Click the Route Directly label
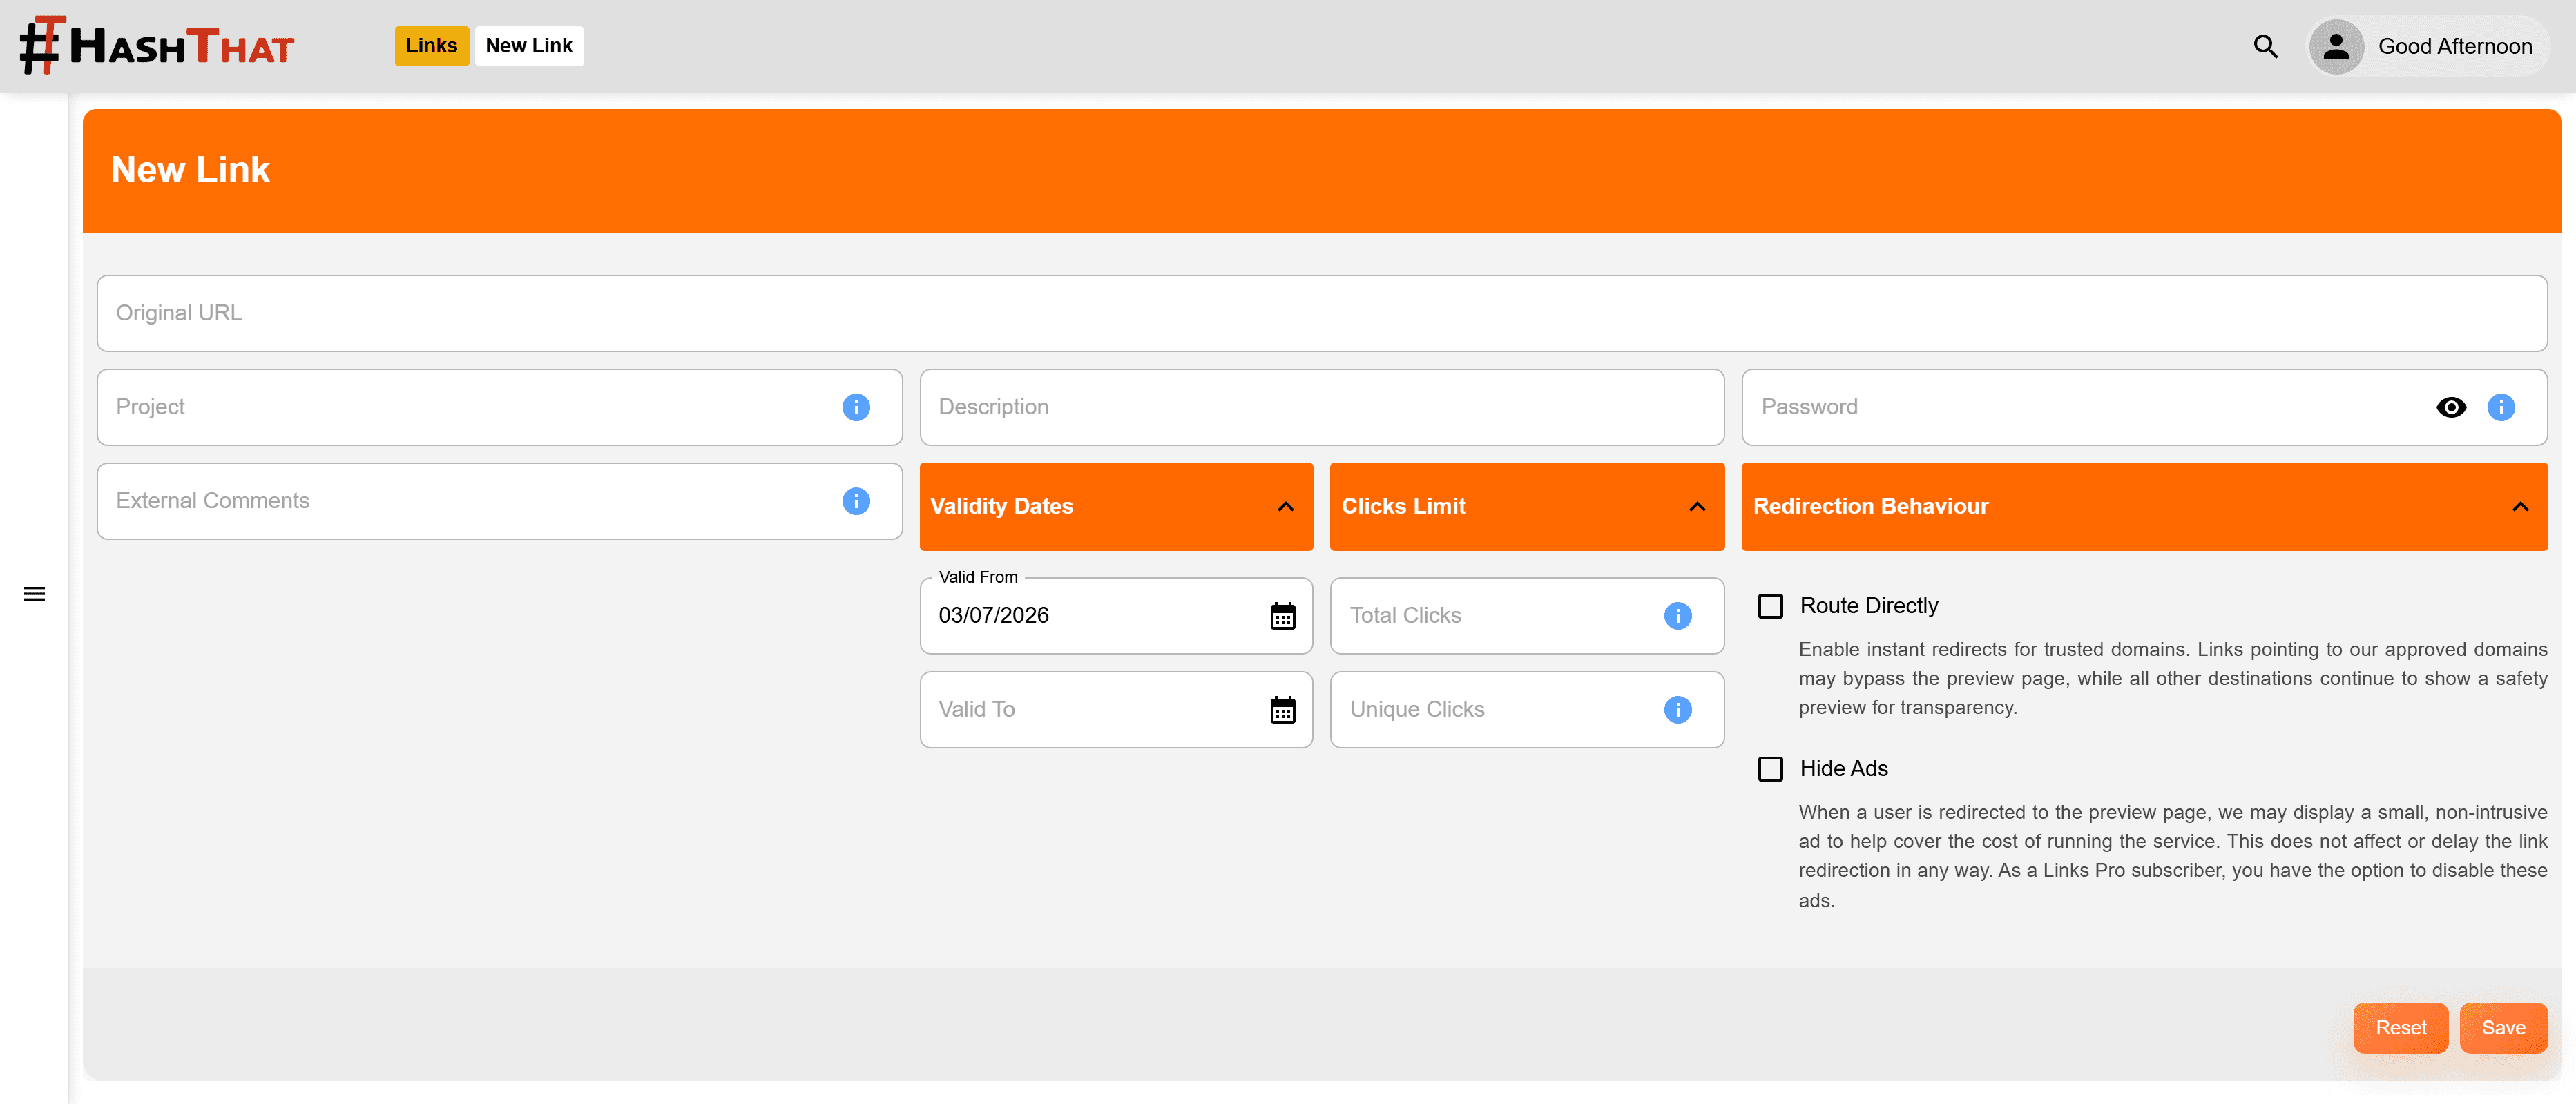 (x=1869, y=606)
